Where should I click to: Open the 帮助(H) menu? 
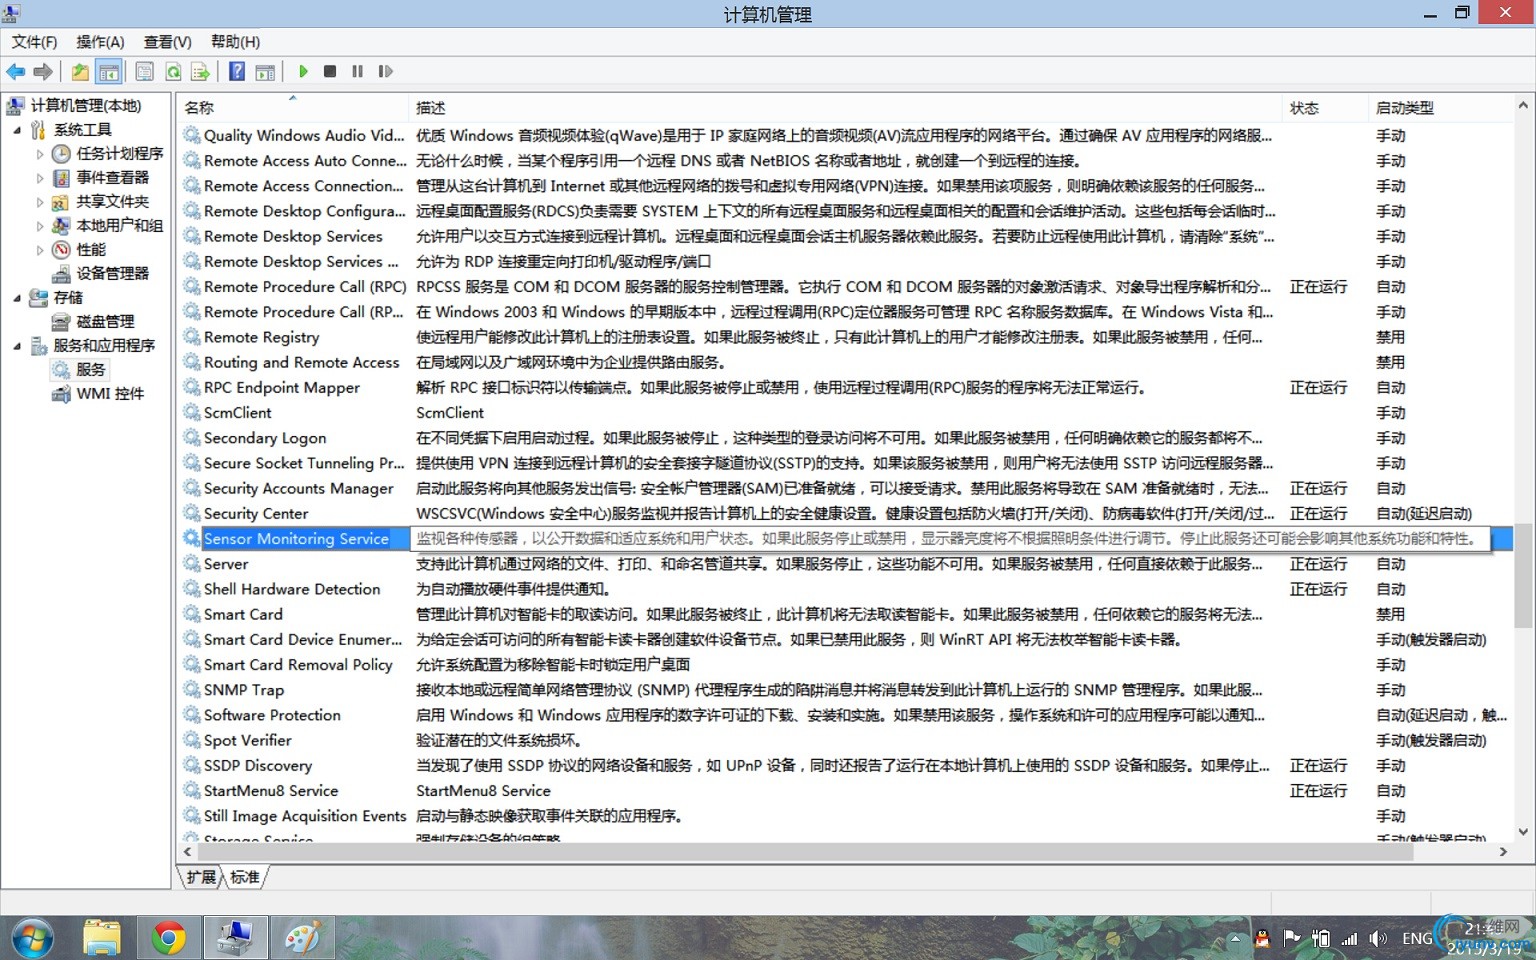(x=235, y=42)
